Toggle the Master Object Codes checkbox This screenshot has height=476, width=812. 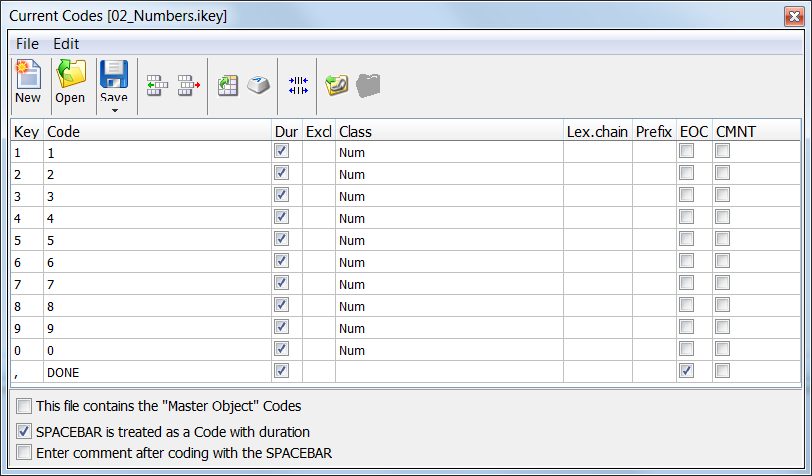point(23,406)
